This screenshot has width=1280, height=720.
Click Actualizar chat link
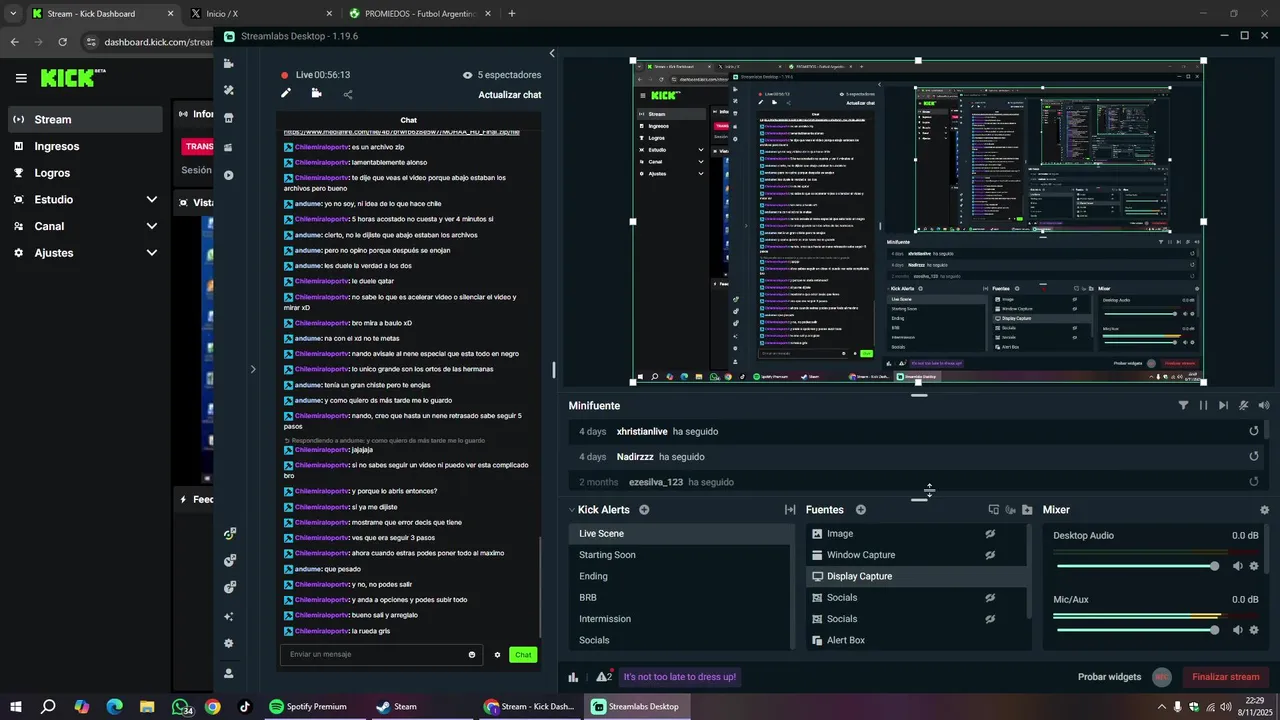click(x=510, y=95)
